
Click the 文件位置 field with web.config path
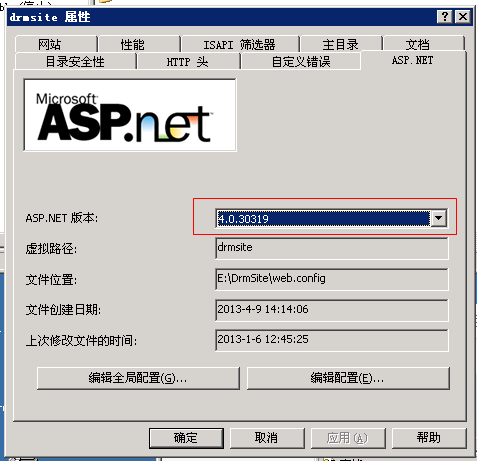pyautogui.click(x=332, y=279)
